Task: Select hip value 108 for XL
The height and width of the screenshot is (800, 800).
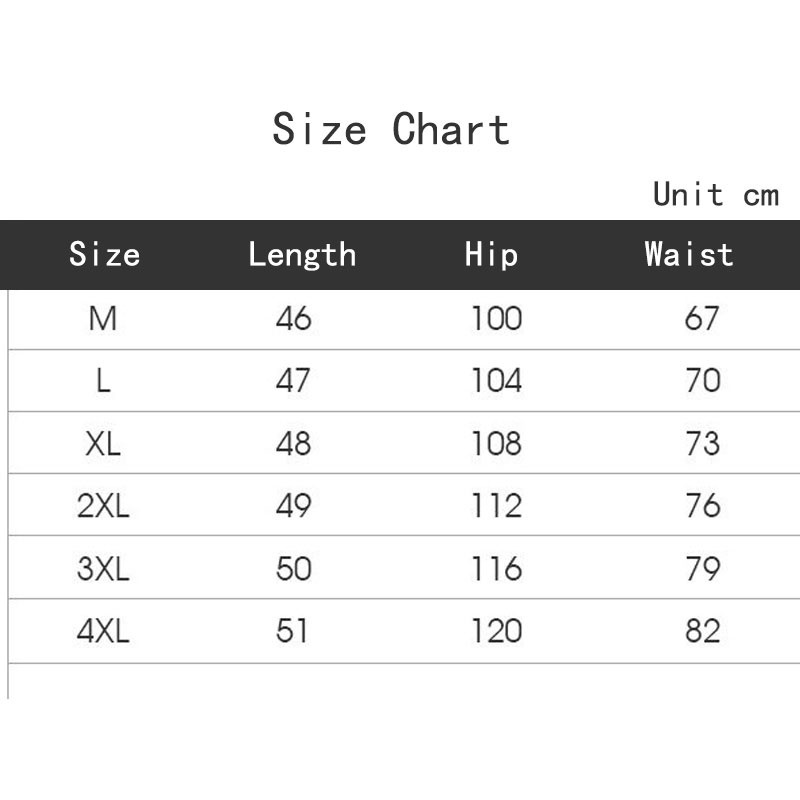Action: (x=497, y=444)
